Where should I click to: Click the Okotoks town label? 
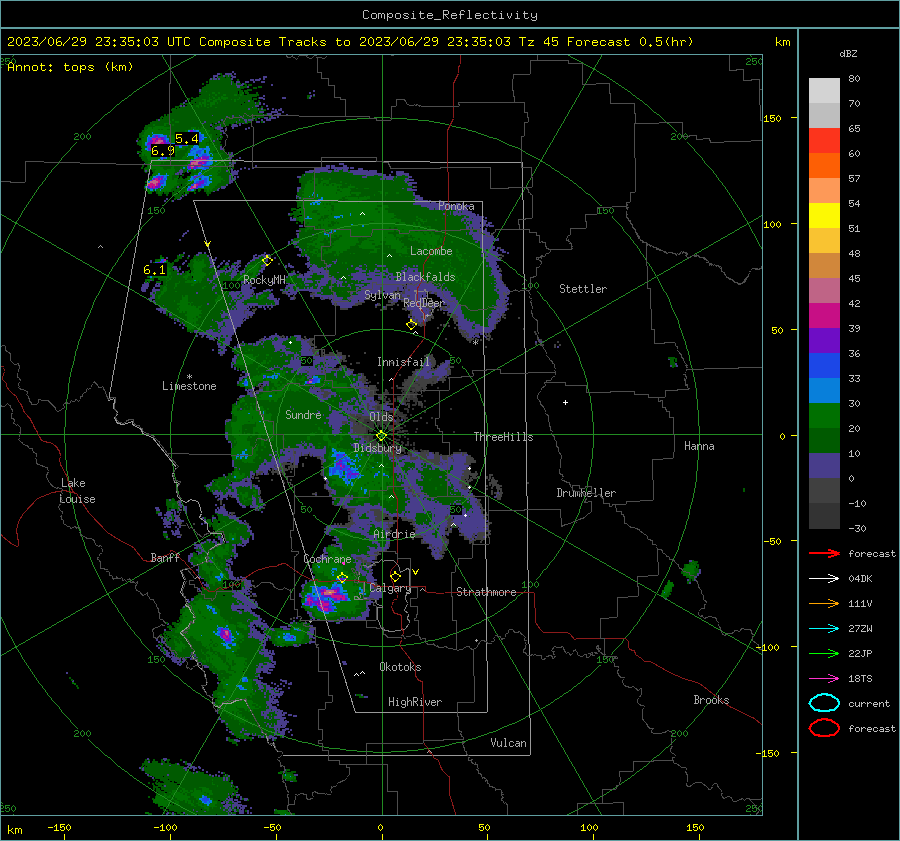[400, 667]
